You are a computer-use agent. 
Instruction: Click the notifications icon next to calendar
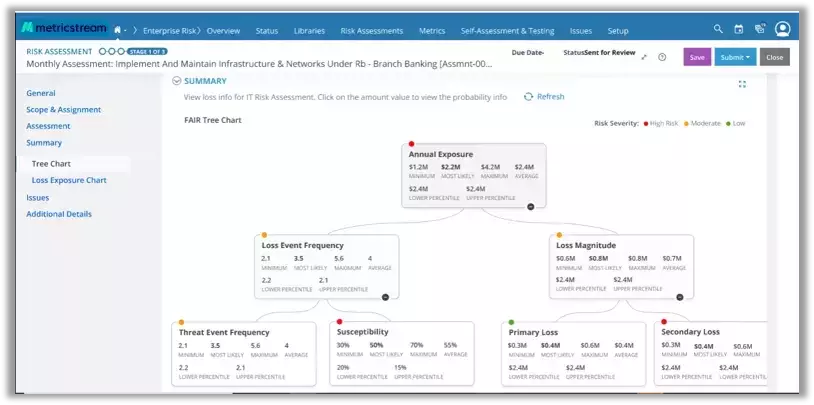point(760,30)
